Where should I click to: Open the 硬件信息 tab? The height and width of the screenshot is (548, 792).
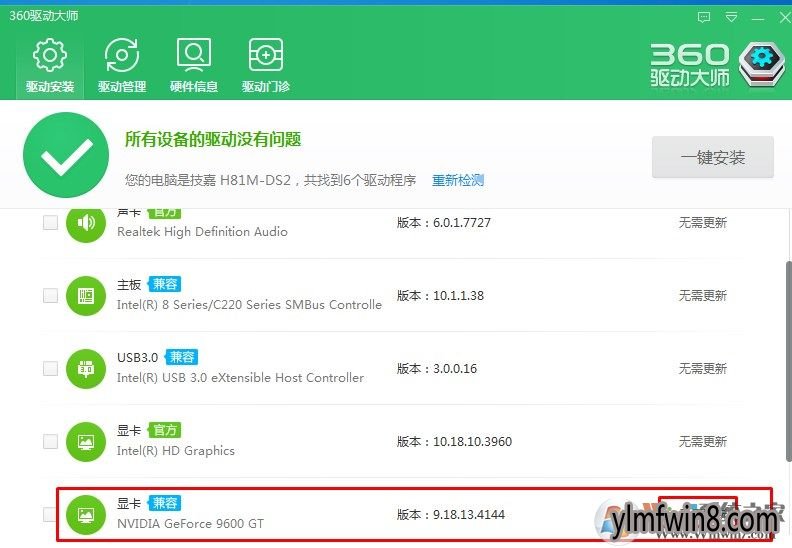(194, 66)
